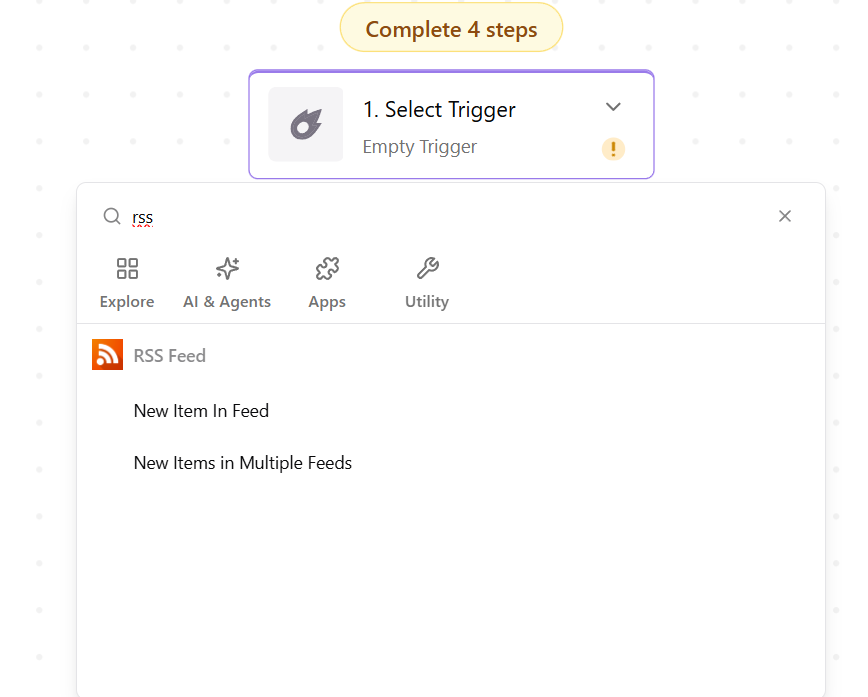This screenshot has width=868, height=697.
Task: Choose 'New Items in Multiple Feeds' trigger
Action: pos(243,463)
